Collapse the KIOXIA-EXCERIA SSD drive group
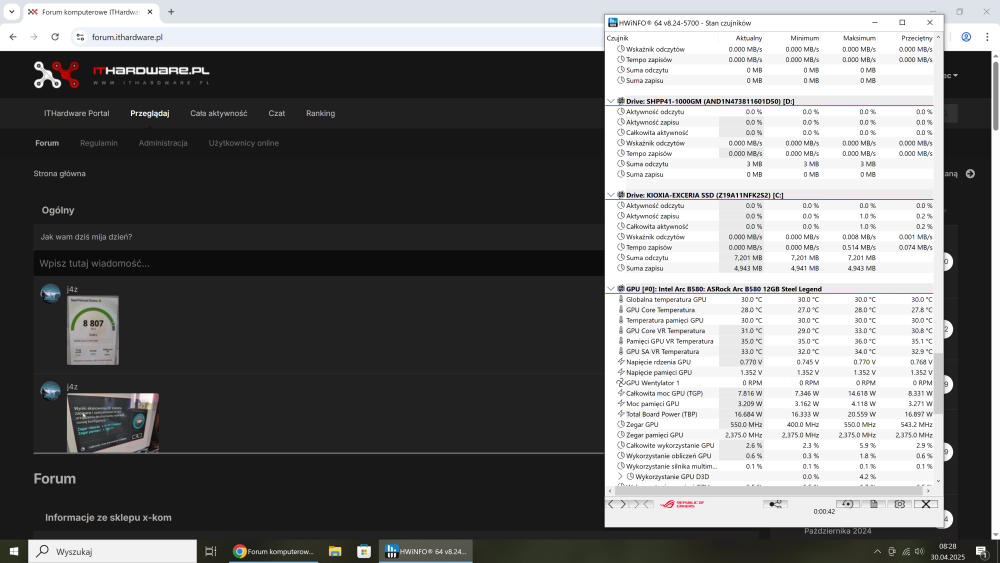The image size is (1000, 563). click(x=611, y=195)
